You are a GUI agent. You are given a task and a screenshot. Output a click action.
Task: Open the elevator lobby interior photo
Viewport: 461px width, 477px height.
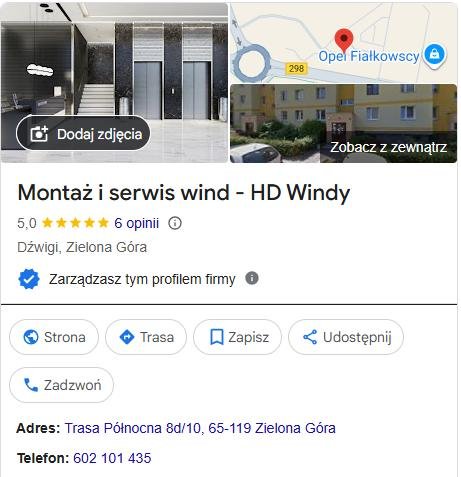114,83
